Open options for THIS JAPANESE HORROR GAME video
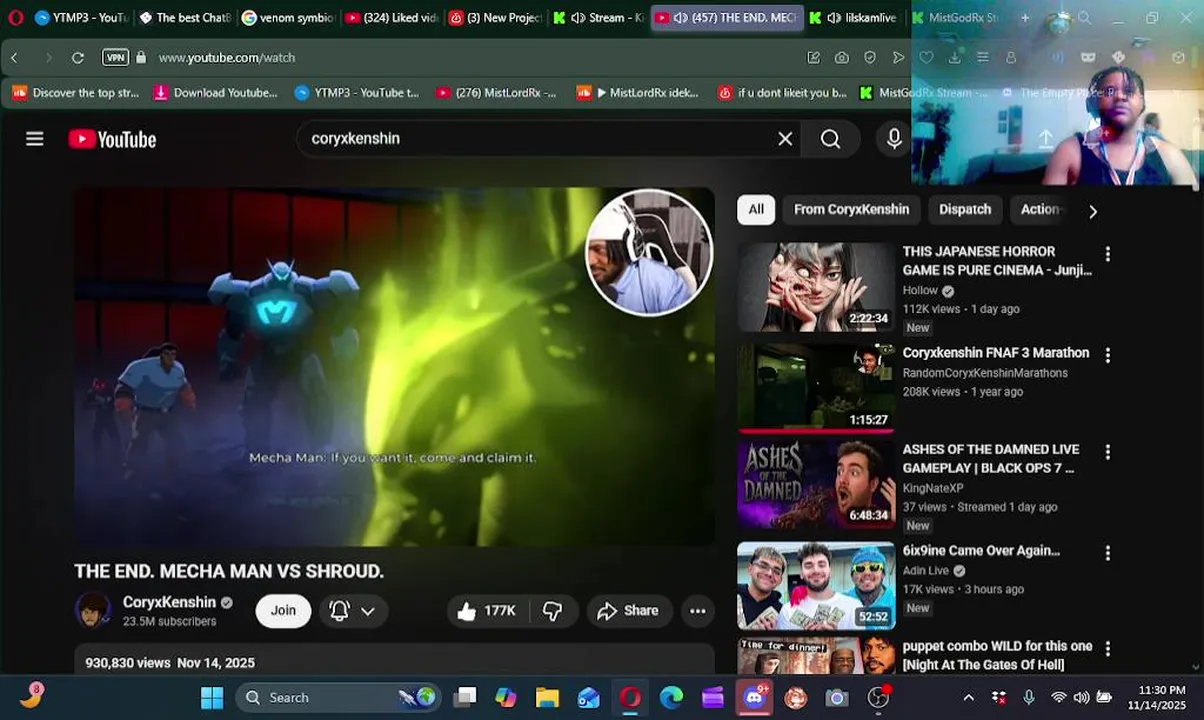The height and width of the screenshot is (720, 1204). tap(1107, 254)
